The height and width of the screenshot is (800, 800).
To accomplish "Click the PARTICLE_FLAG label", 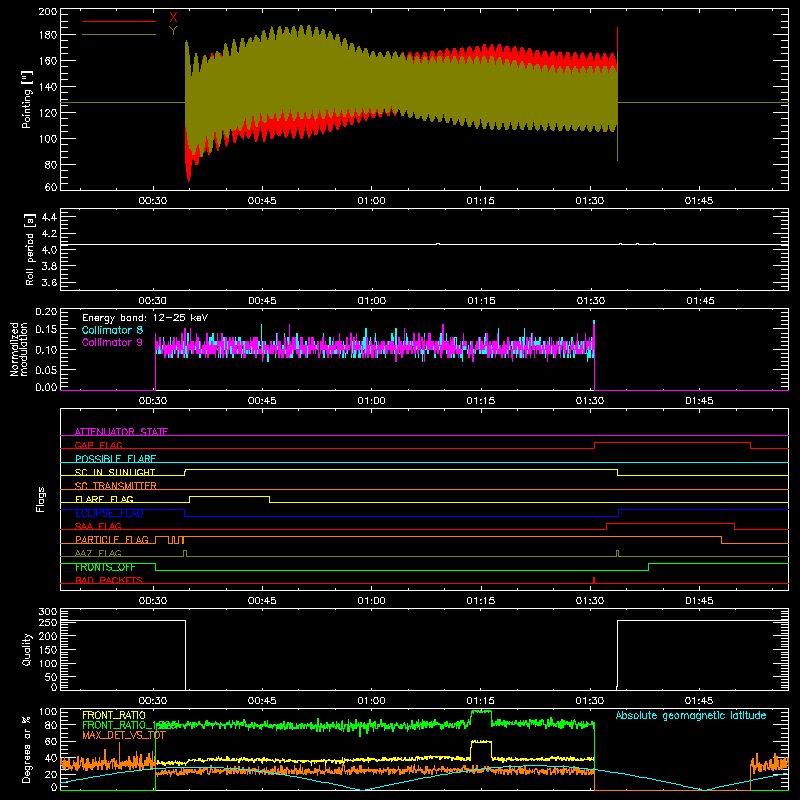I will point(112,540).
